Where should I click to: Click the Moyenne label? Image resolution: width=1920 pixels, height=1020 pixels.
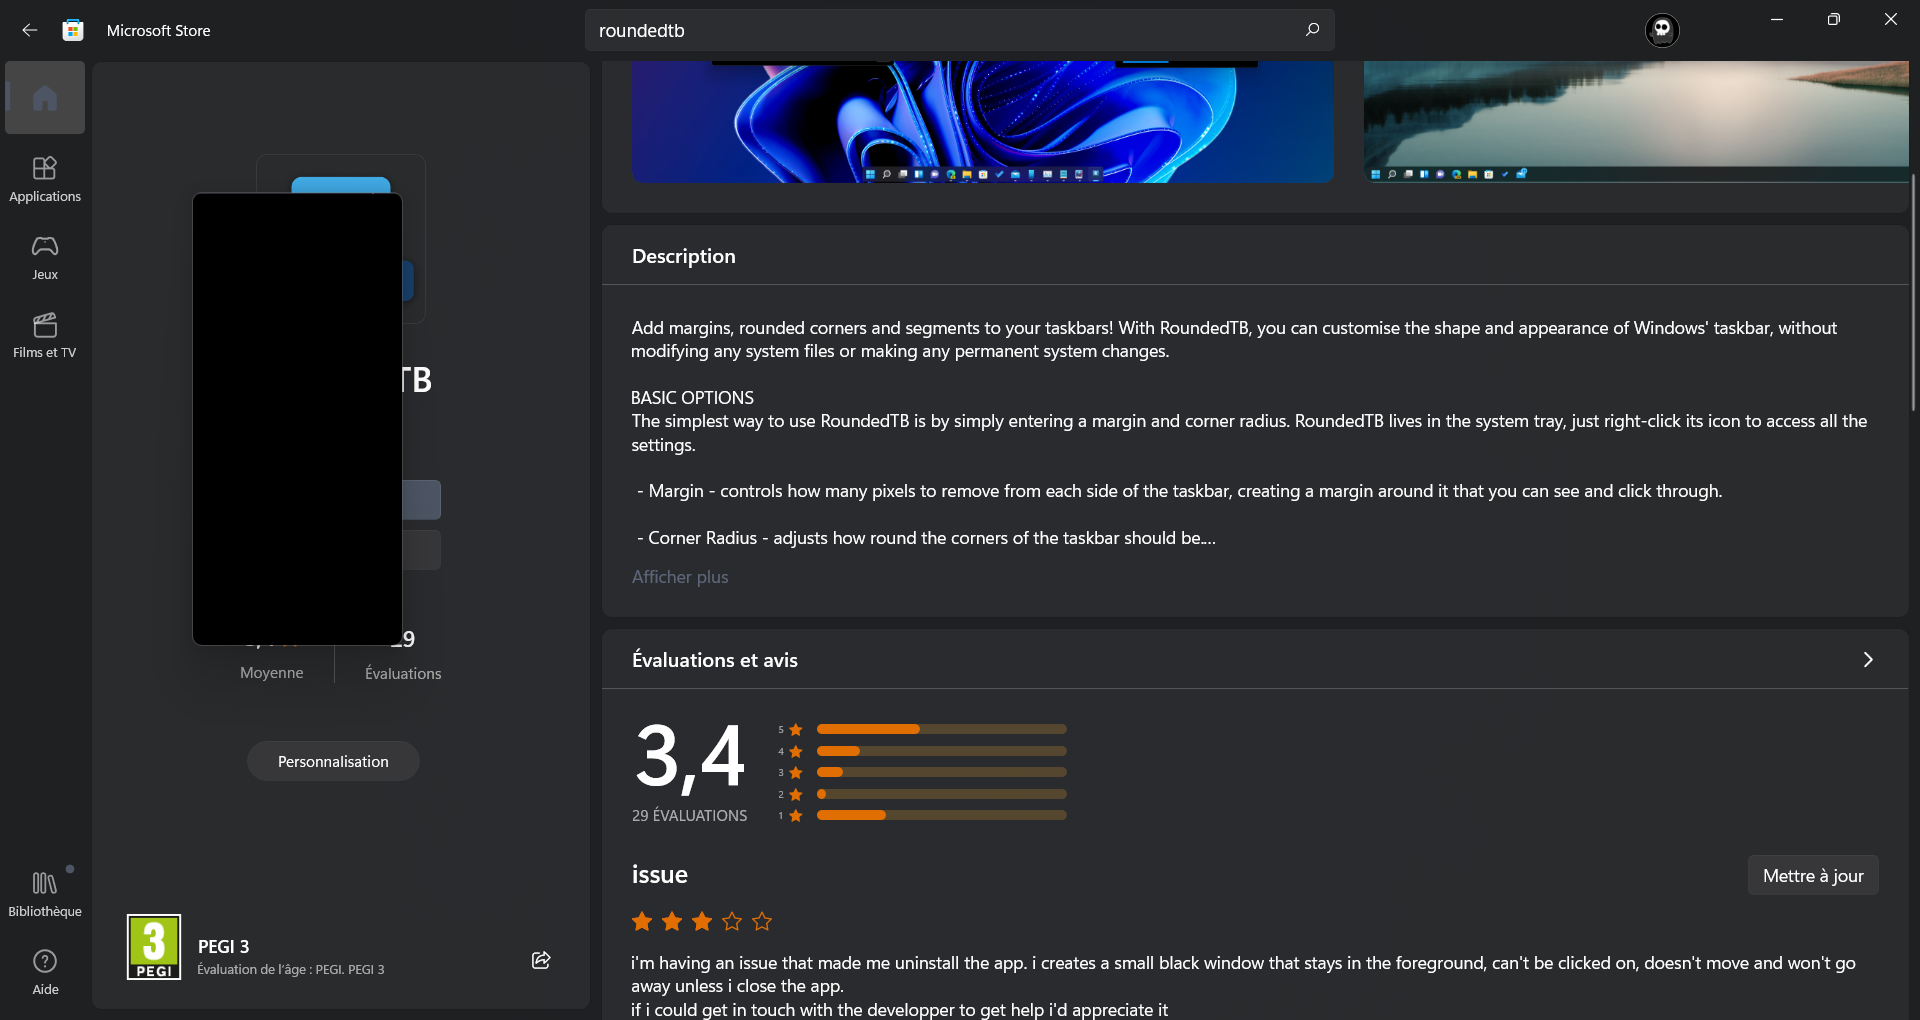click(x=272, y=673)
